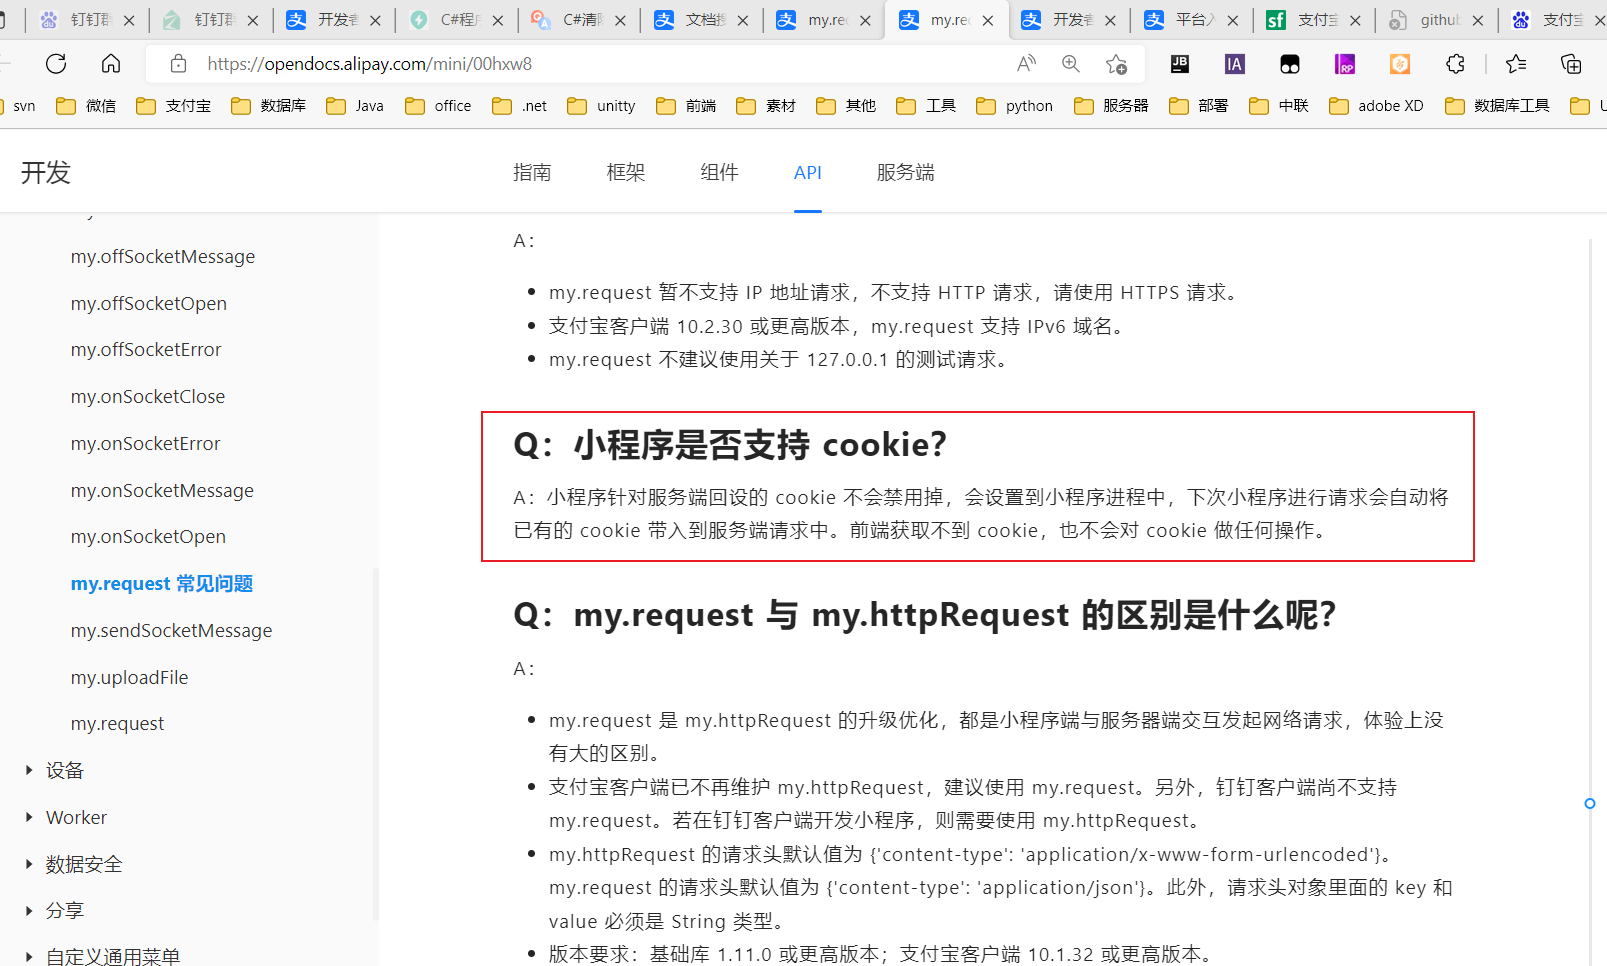Image resolution: width=1607 pixels, height=966 pixels.
Task: Expand the 分享 sidebar section
Action: pos(64,911)
